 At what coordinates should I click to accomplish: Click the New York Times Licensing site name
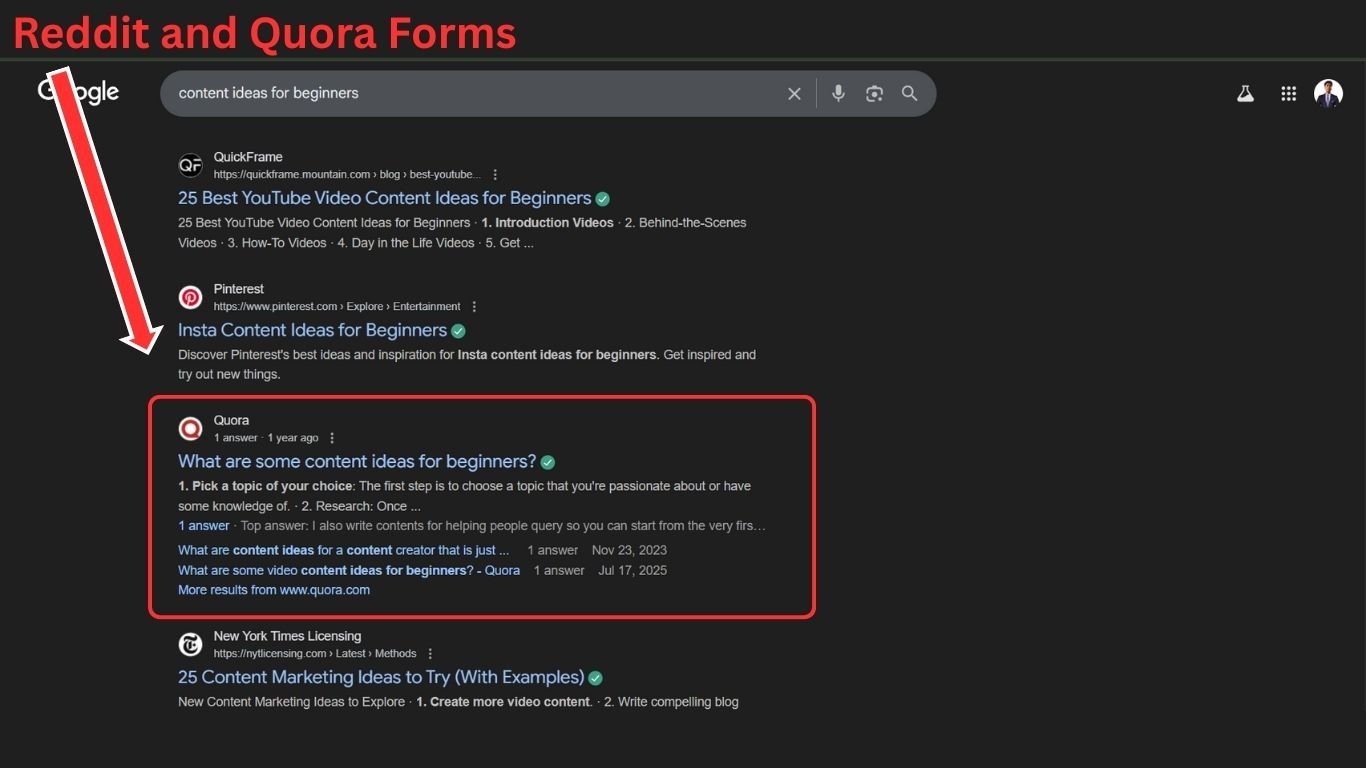coord(287,636)
